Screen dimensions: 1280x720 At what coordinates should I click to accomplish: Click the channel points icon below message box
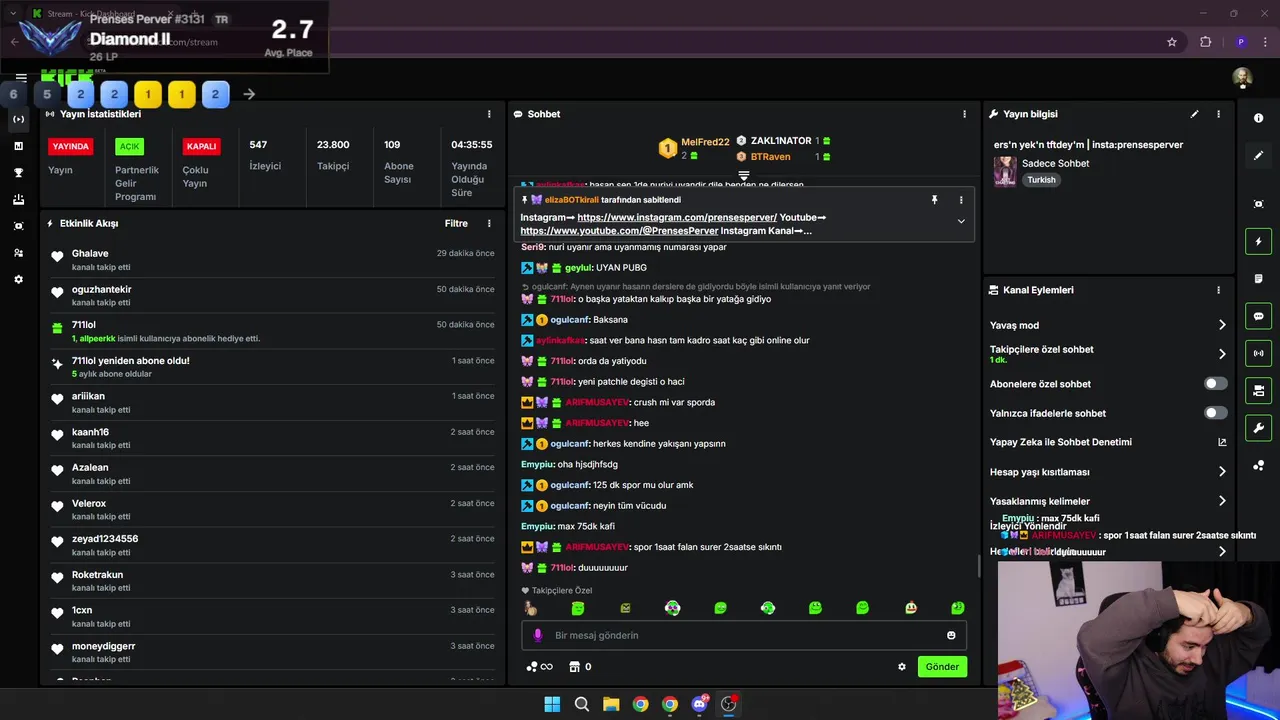pyautogui.click(x=532, y=667)
